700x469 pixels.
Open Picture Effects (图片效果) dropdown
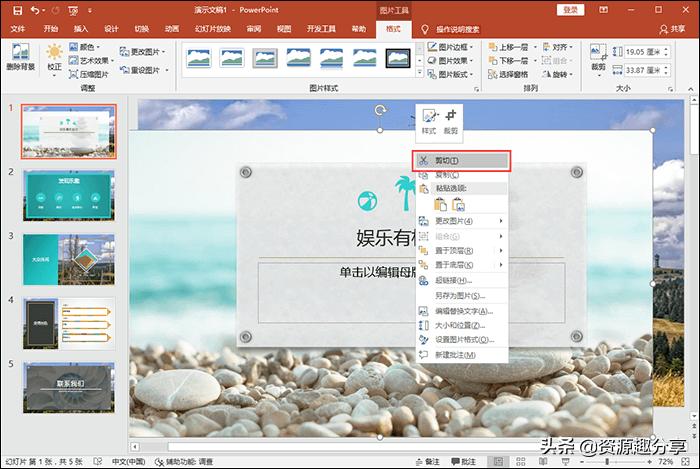coord(450,61)
